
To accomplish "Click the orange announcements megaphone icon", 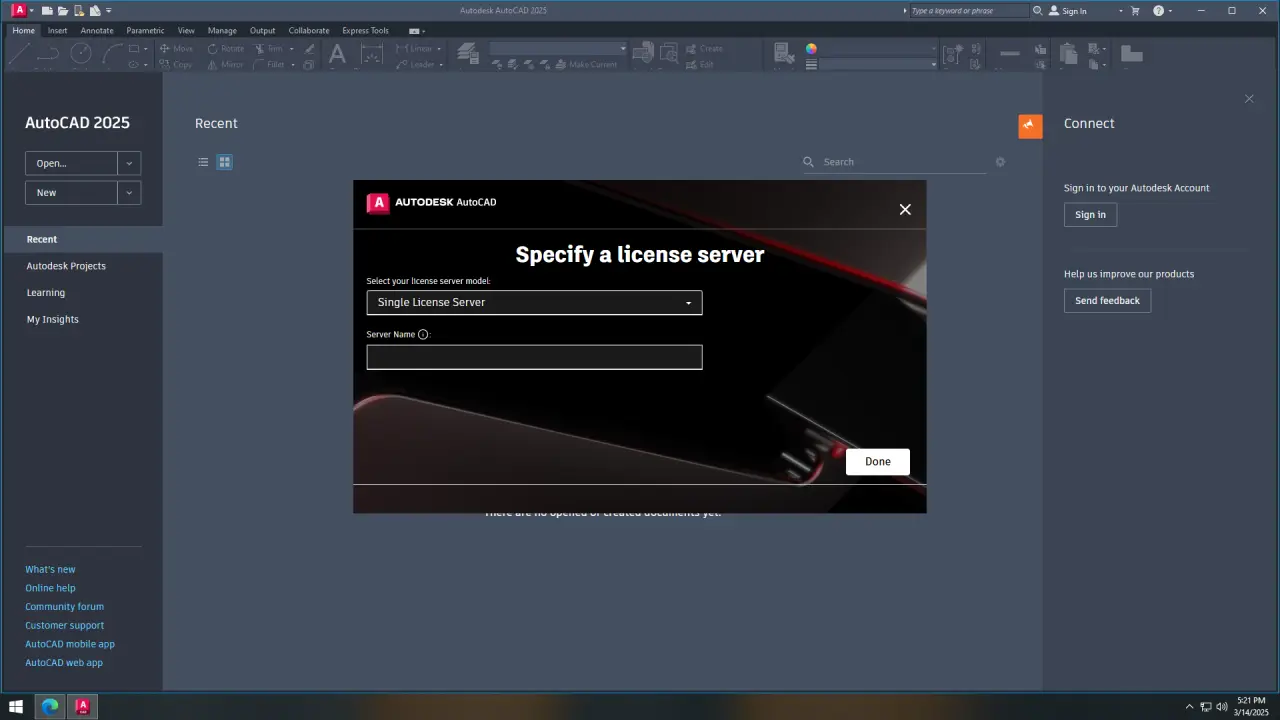I will [x=1030, y=125].
